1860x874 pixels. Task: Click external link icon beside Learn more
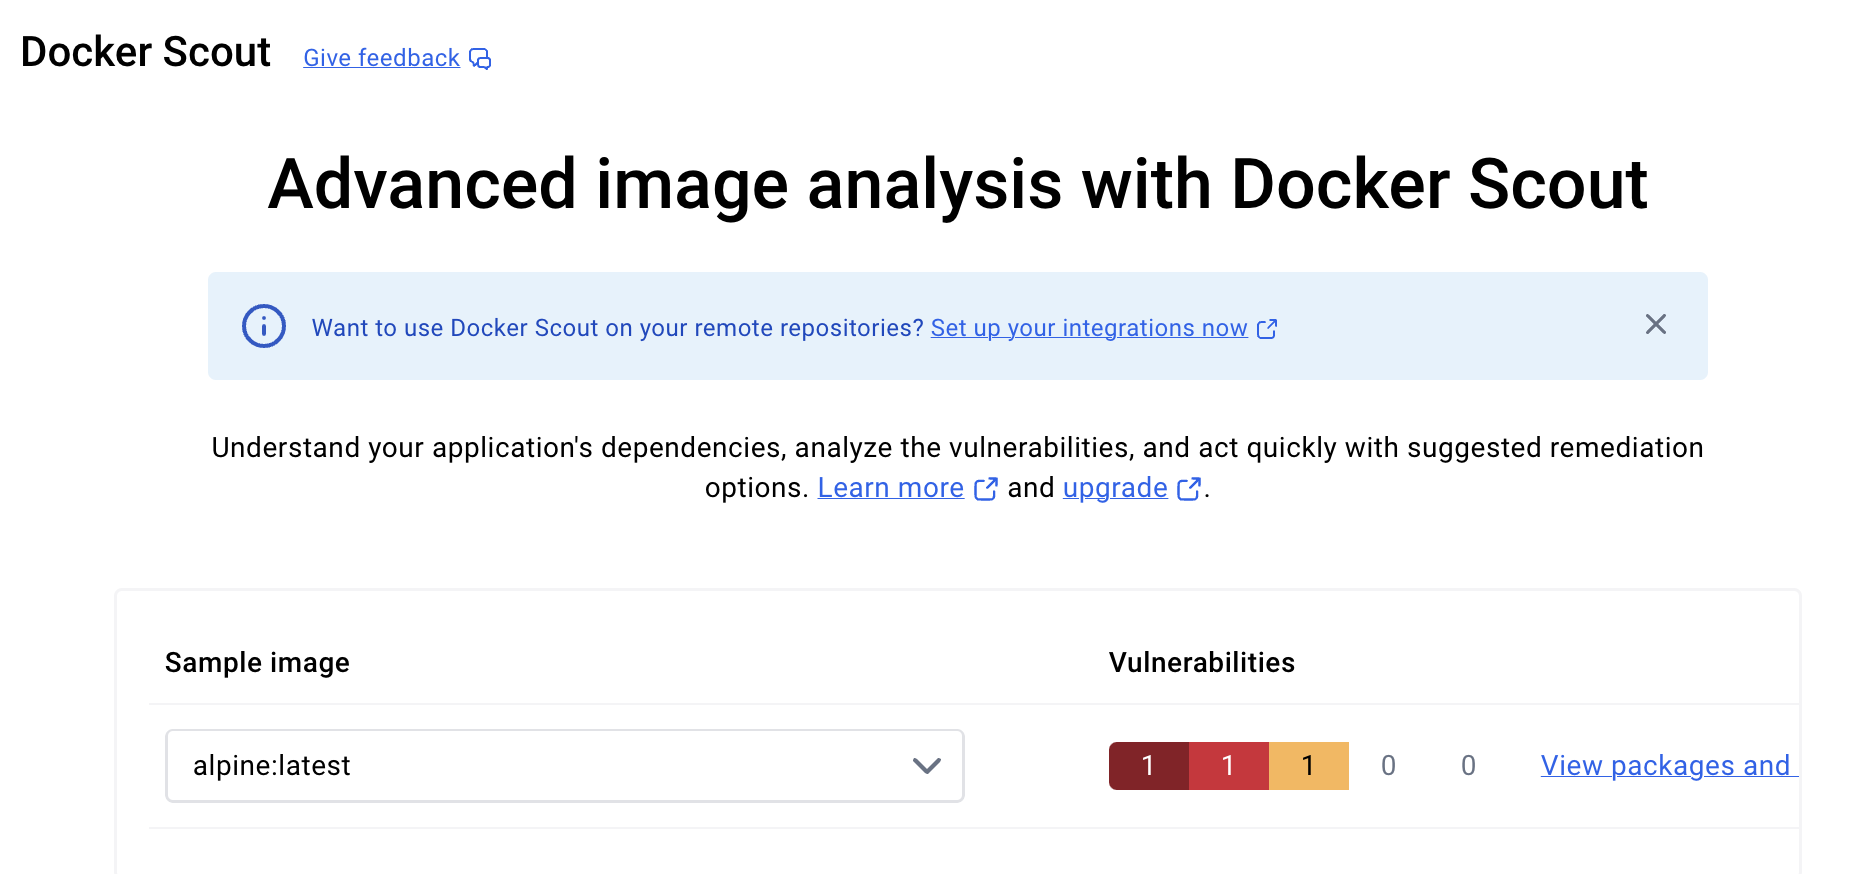[x=986, y=489]
